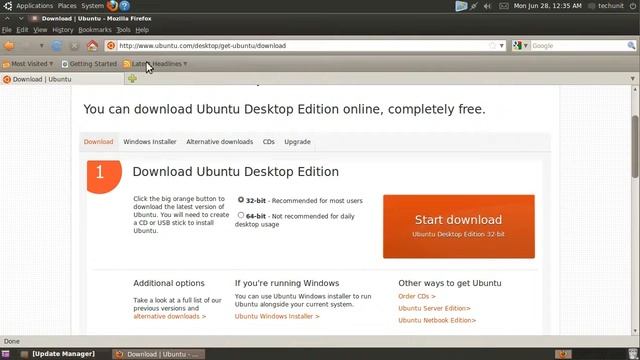
Task: Open the Ubuntu Windows installer link
Action: coord(277,316)
